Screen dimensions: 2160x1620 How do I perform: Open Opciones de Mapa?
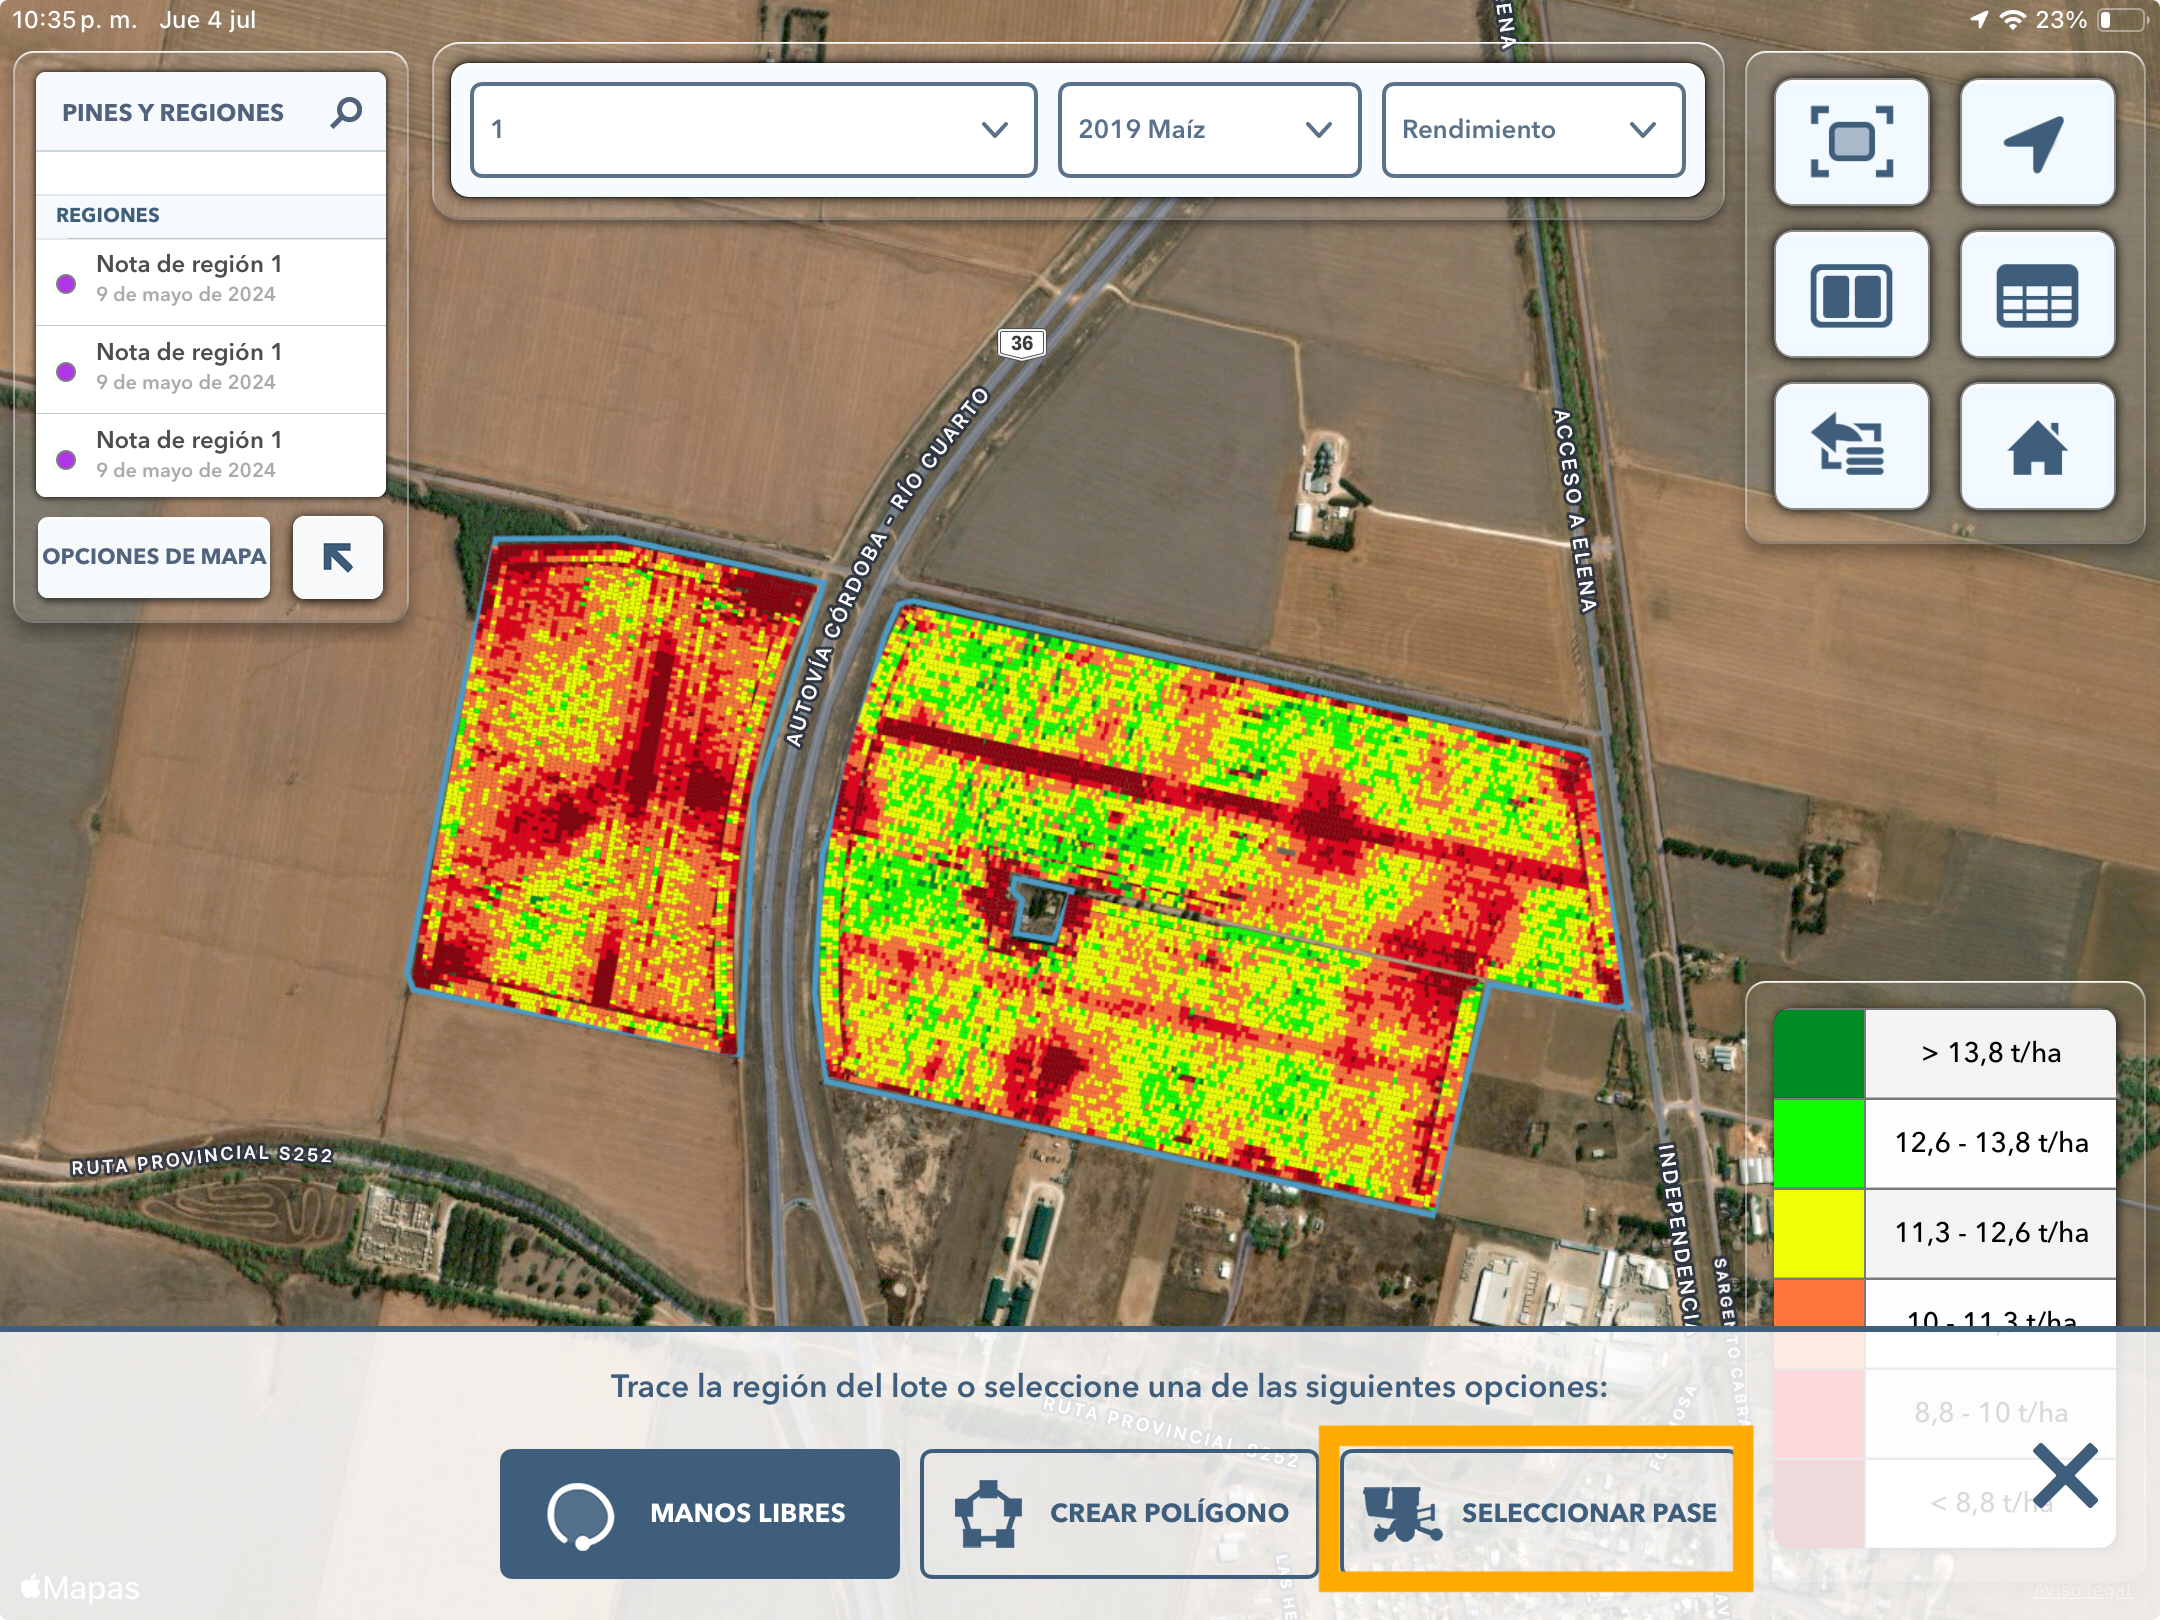(x=154, y=557)
